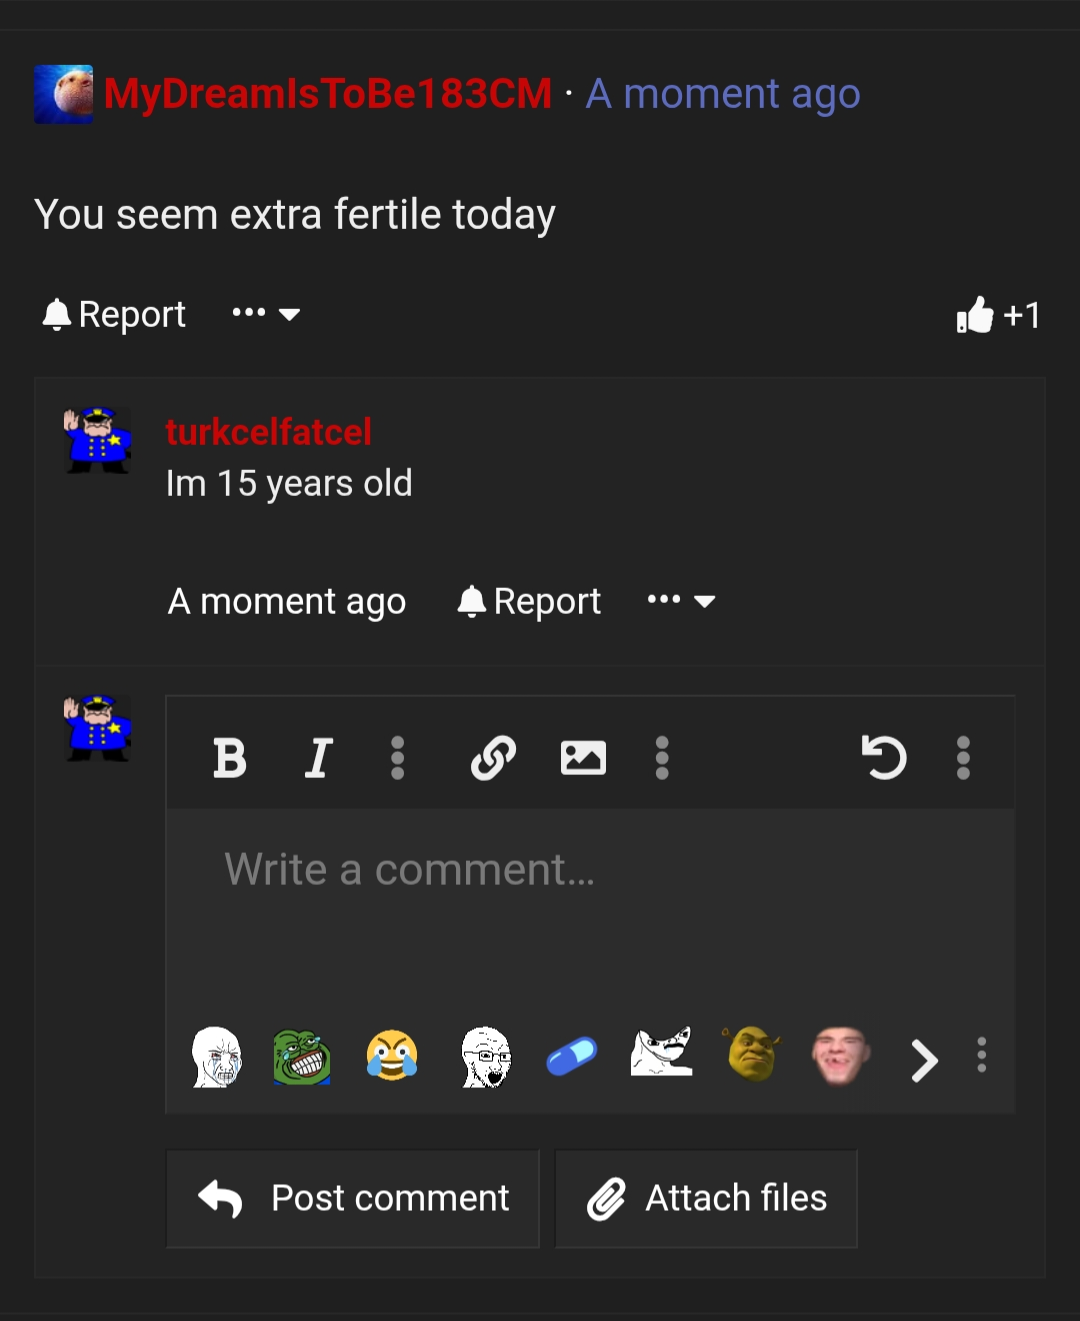The height and width of the screenshot is (1321, 1080).
Task: Select the crying Pepe emote
Action: 302,1057
